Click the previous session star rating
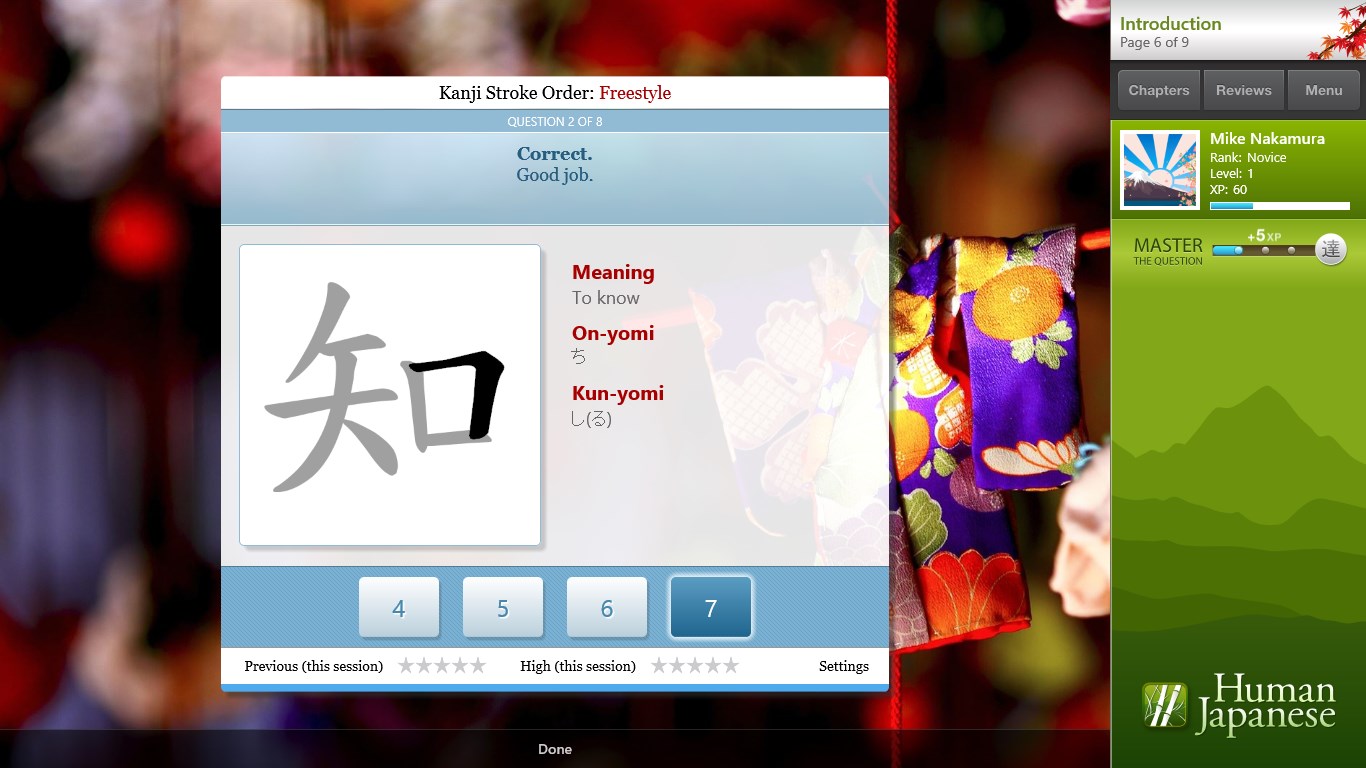Image resolution: width=1366 pixels, height=768 pixels. coord(441,666)
